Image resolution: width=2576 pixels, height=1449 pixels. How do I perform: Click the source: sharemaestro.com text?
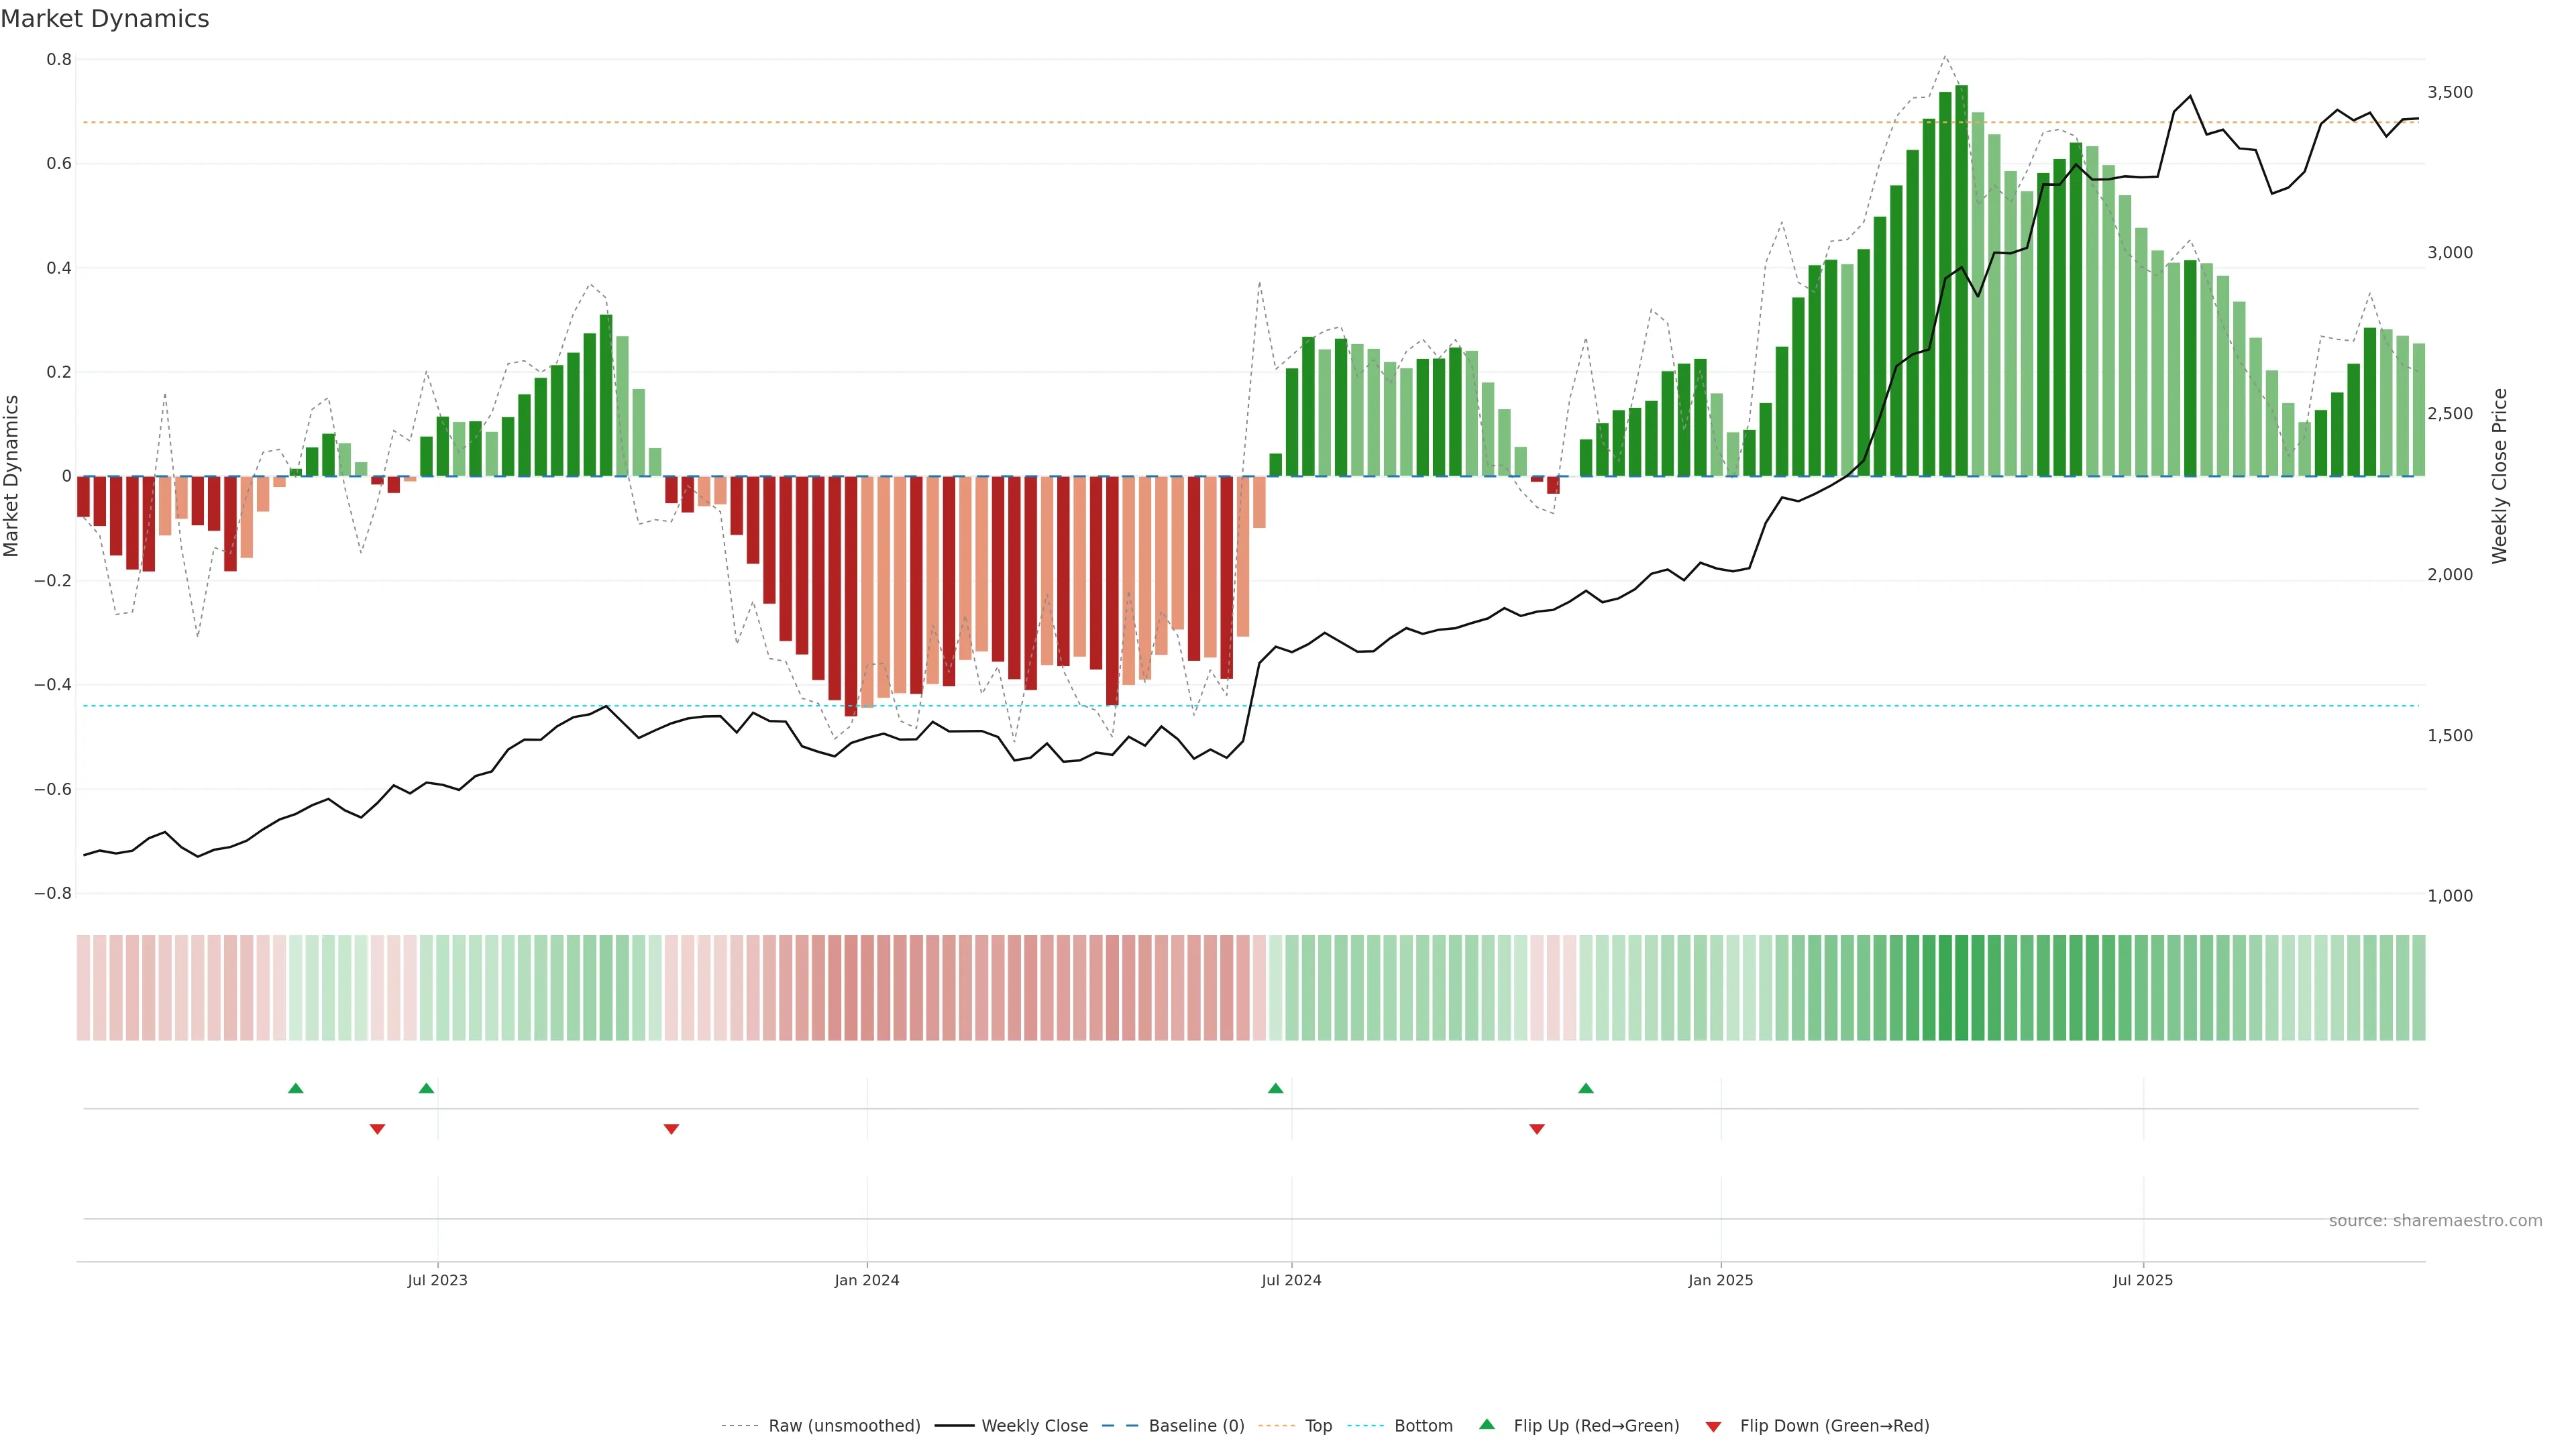[x=2435, y=1221]
